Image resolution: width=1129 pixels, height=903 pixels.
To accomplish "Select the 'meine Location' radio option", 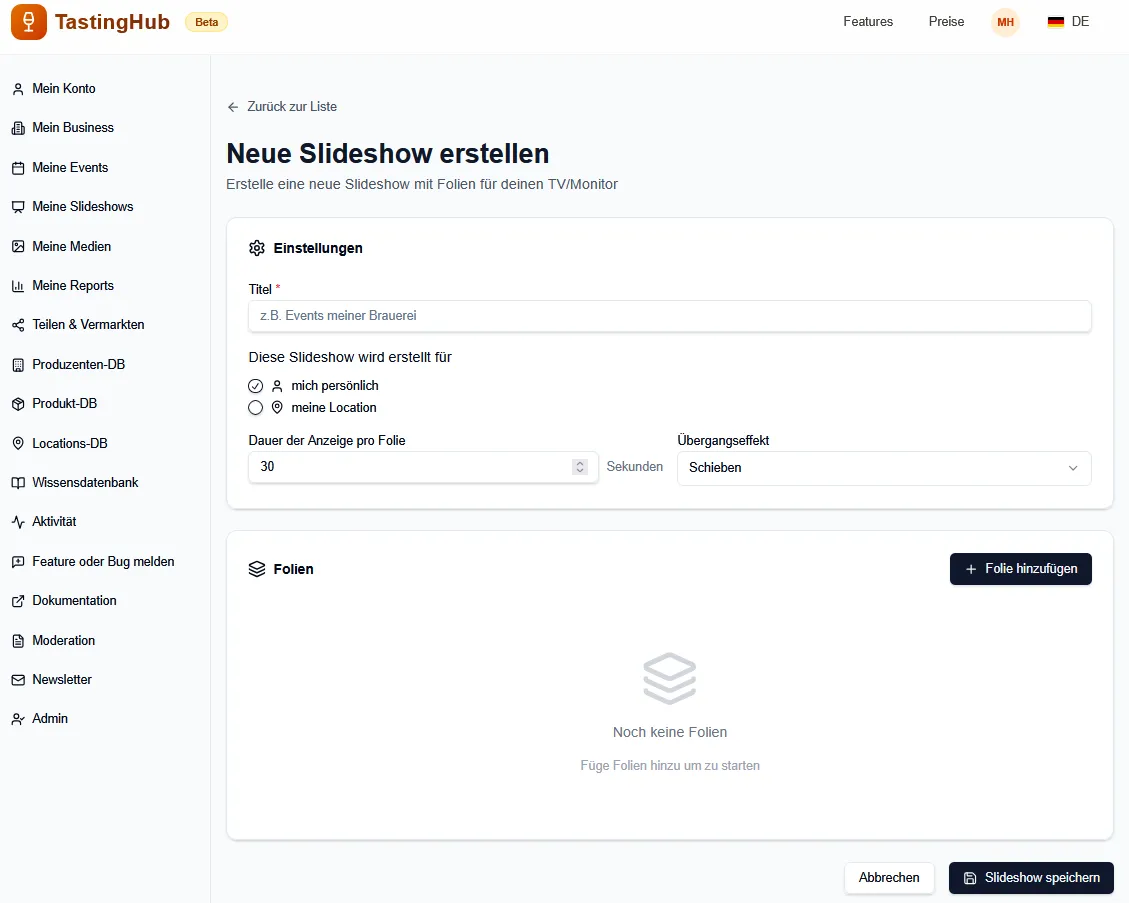I will point(256,408).
